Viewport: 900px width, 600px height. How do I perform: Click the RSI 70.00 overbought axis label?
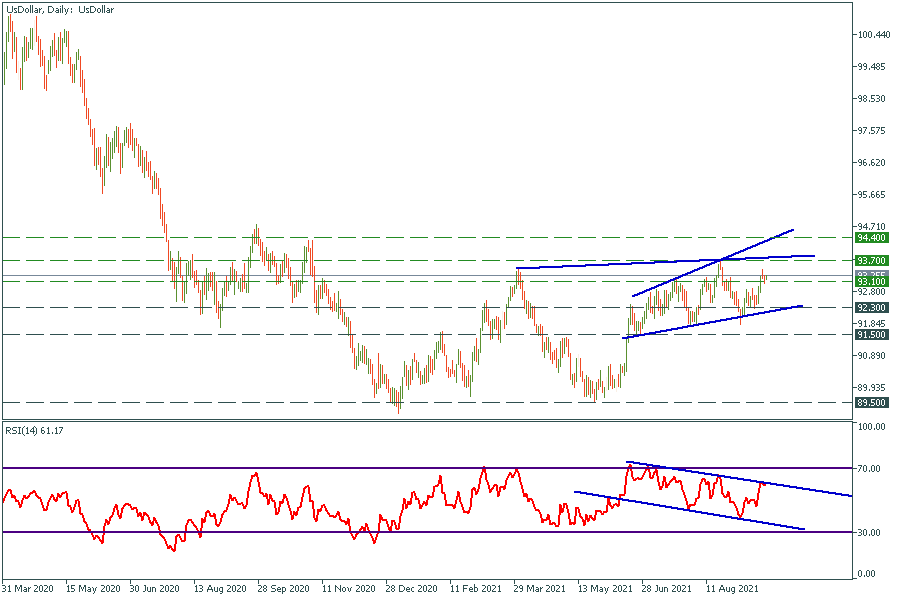click(870, 468)
